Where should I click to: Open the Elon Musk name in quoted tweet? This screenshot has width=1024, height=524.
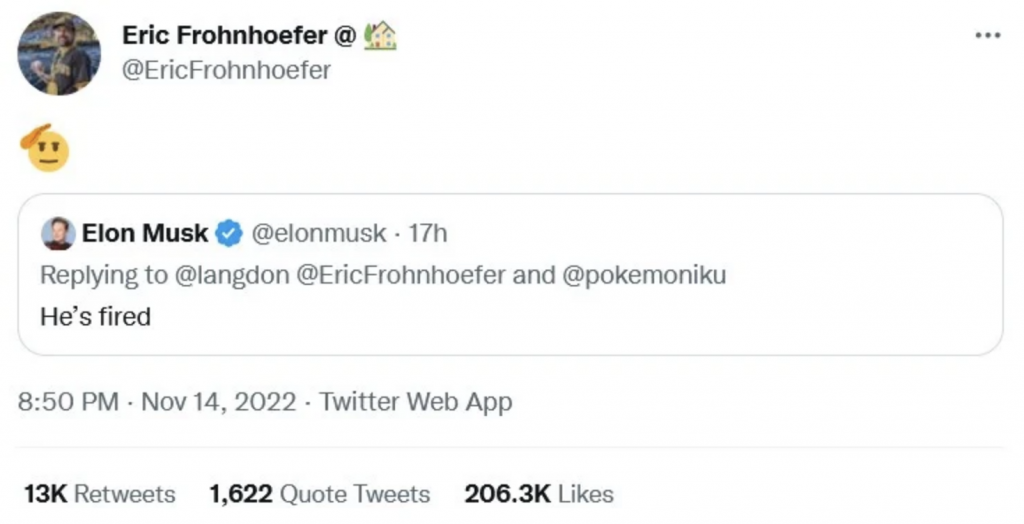[145, 234]
